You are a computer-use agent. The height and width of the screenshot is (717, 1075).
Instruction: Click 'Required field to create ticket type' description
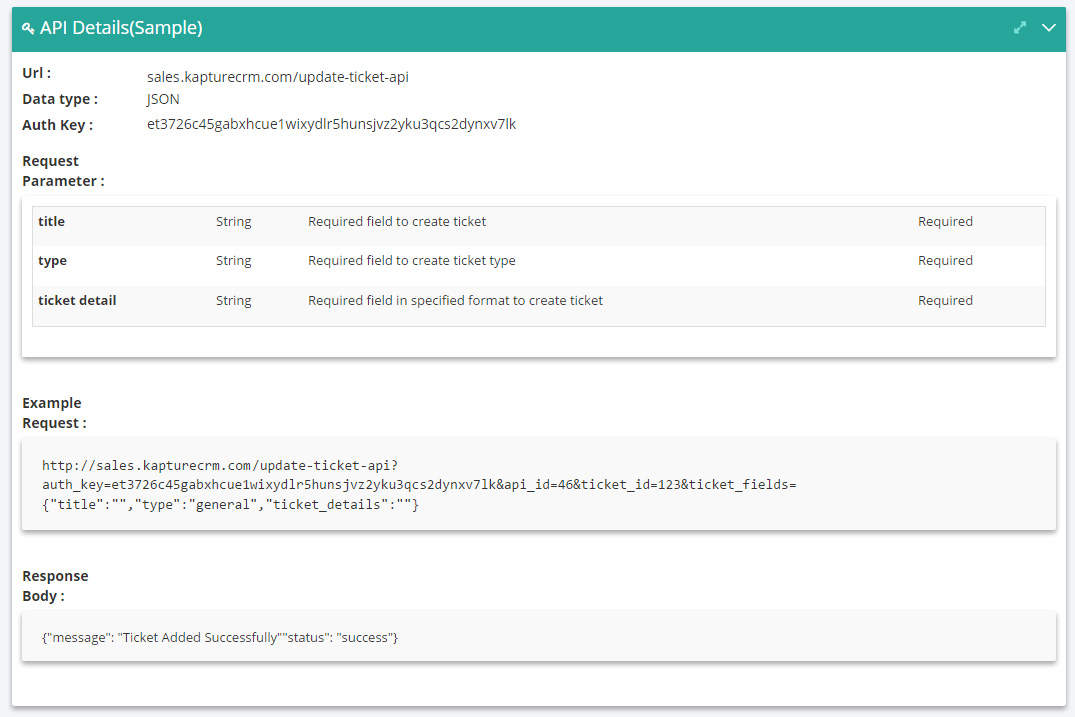pyautogui.click(x=411, y=260)
